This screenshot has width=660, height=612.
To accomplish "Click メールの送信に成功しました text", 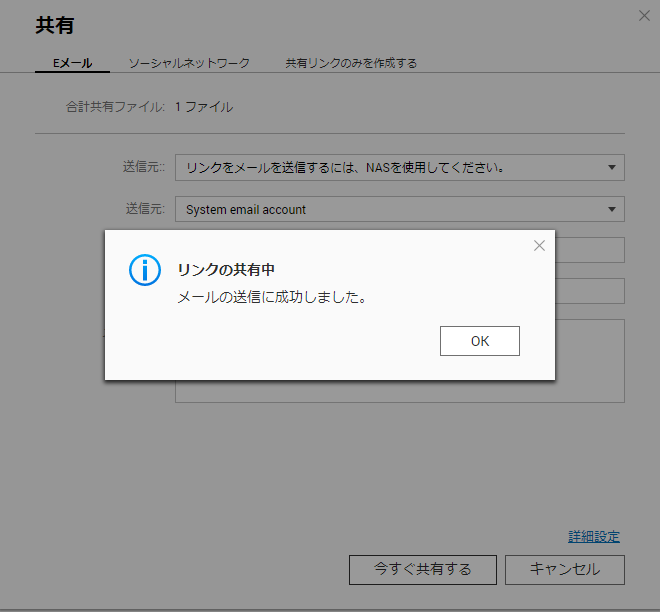I will coord(272,297).
